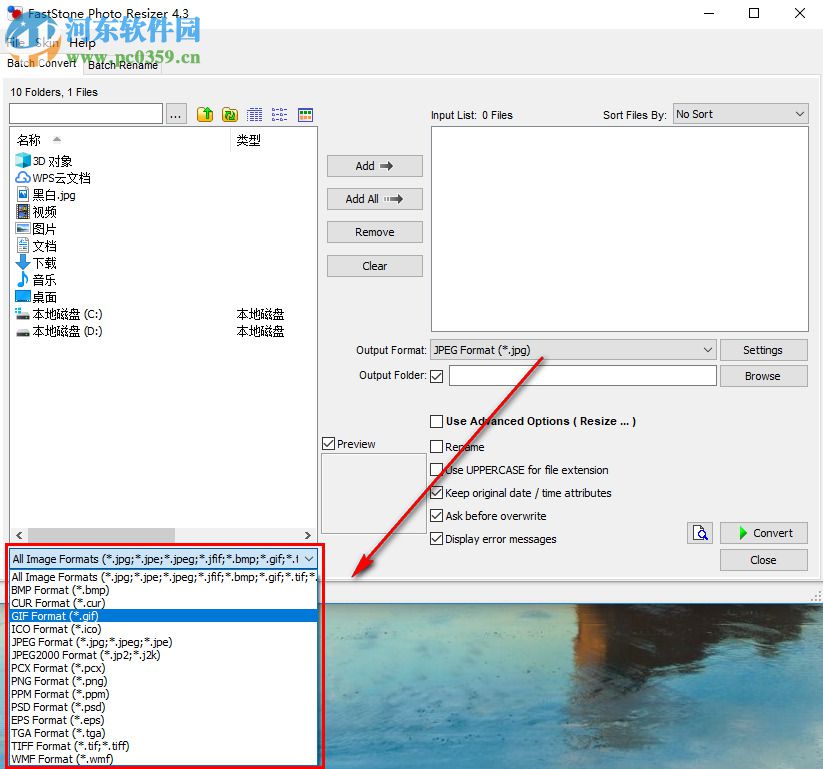Image resolution: width=823 pixels, height=769 pixels.
Task: Select the 图片 folder
Action: pos(36,229)
